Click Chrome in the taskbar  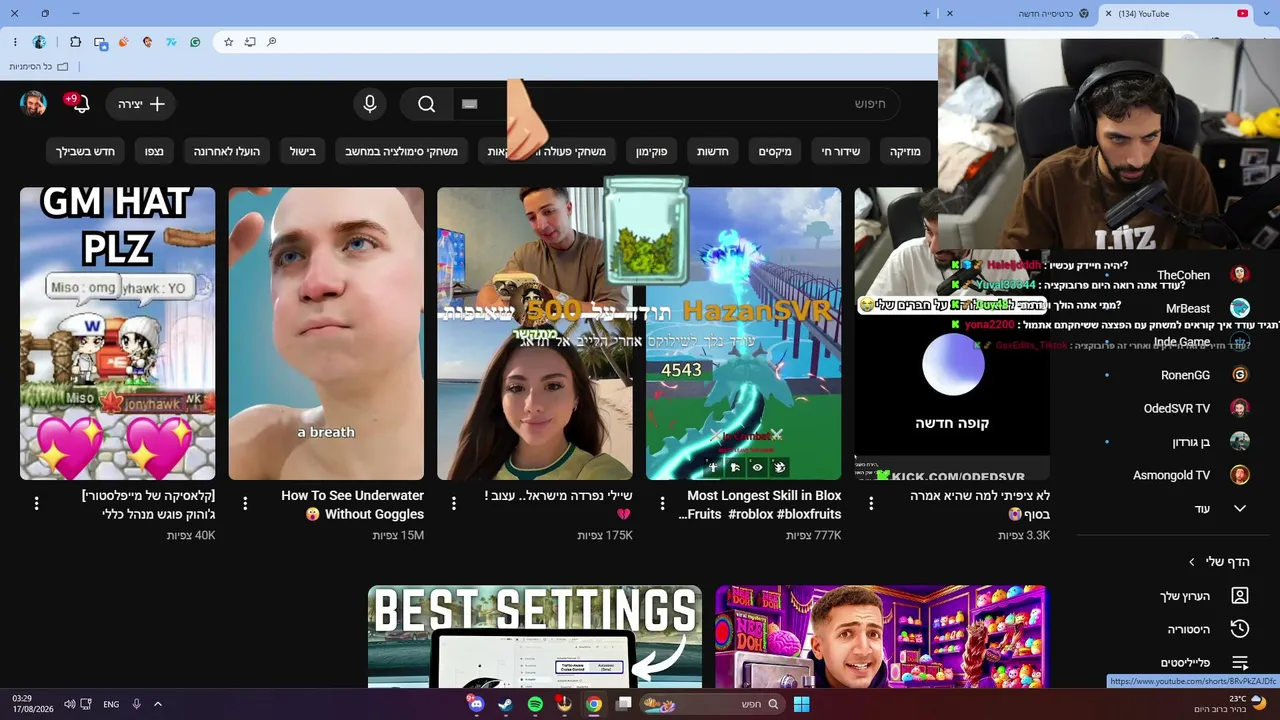(594, 704)
